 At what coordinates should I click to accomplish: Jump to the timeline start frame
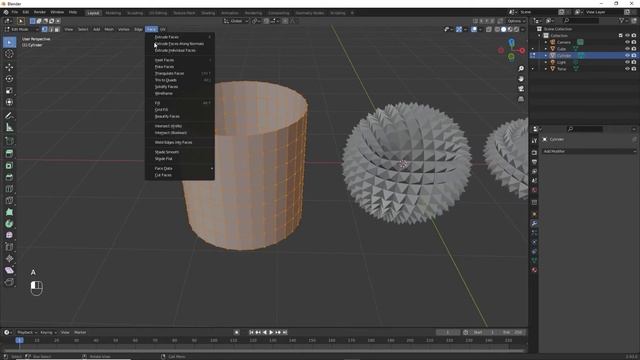251,333
